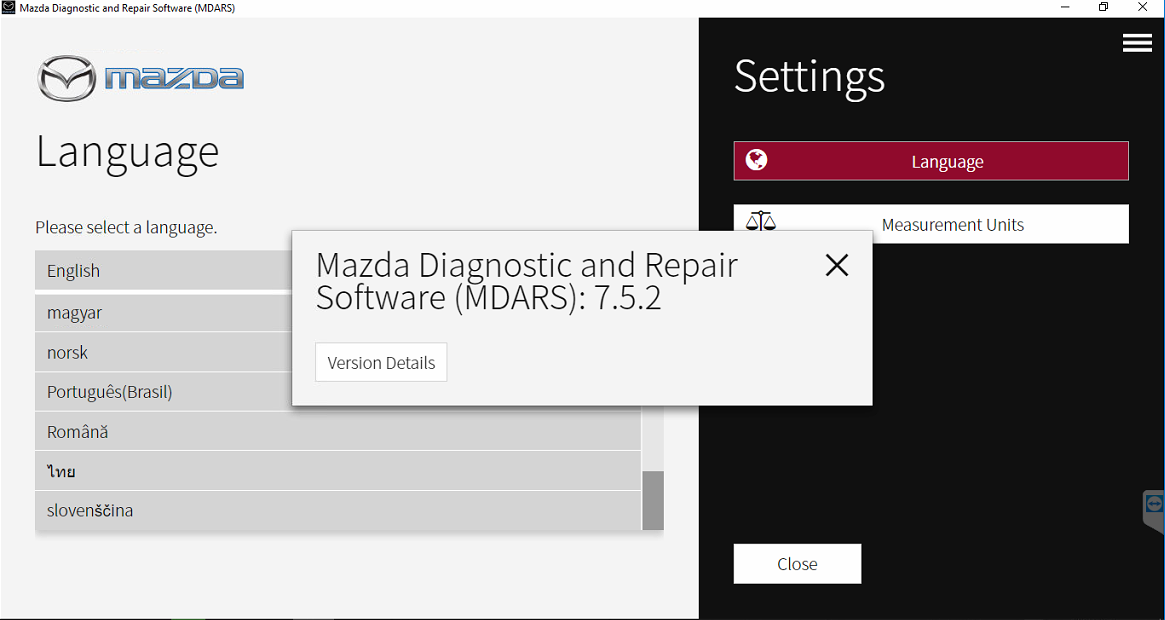1165x620 pixels.
Task: Click the globe icon on Language
Action: pos(757,160)
